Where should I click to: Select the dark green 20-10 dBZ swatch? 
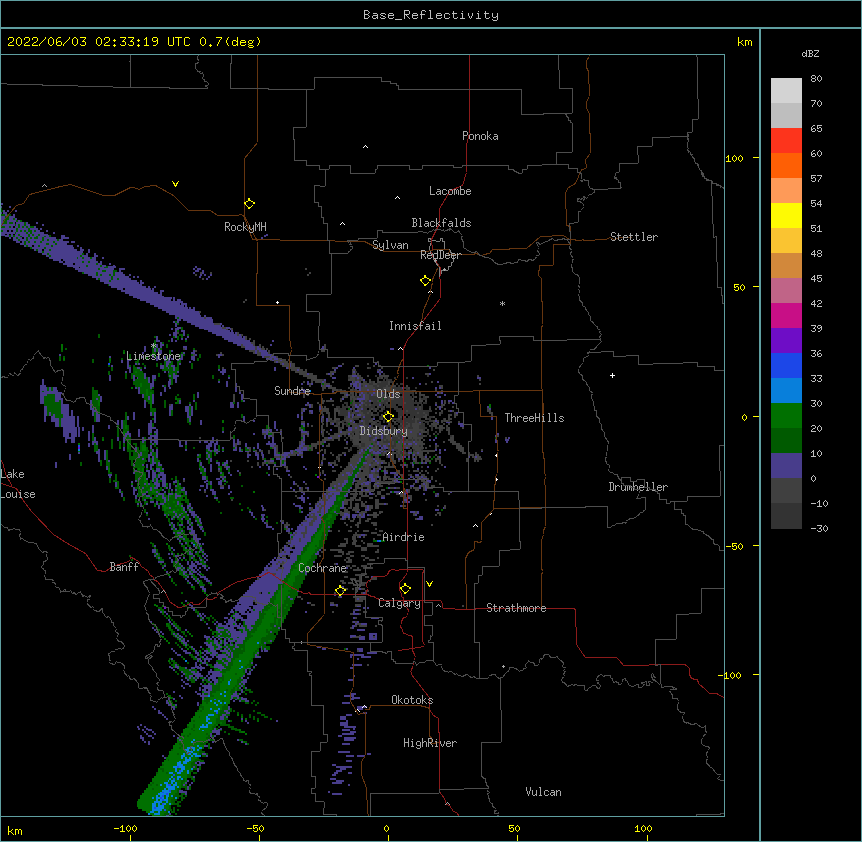[786, 440]
